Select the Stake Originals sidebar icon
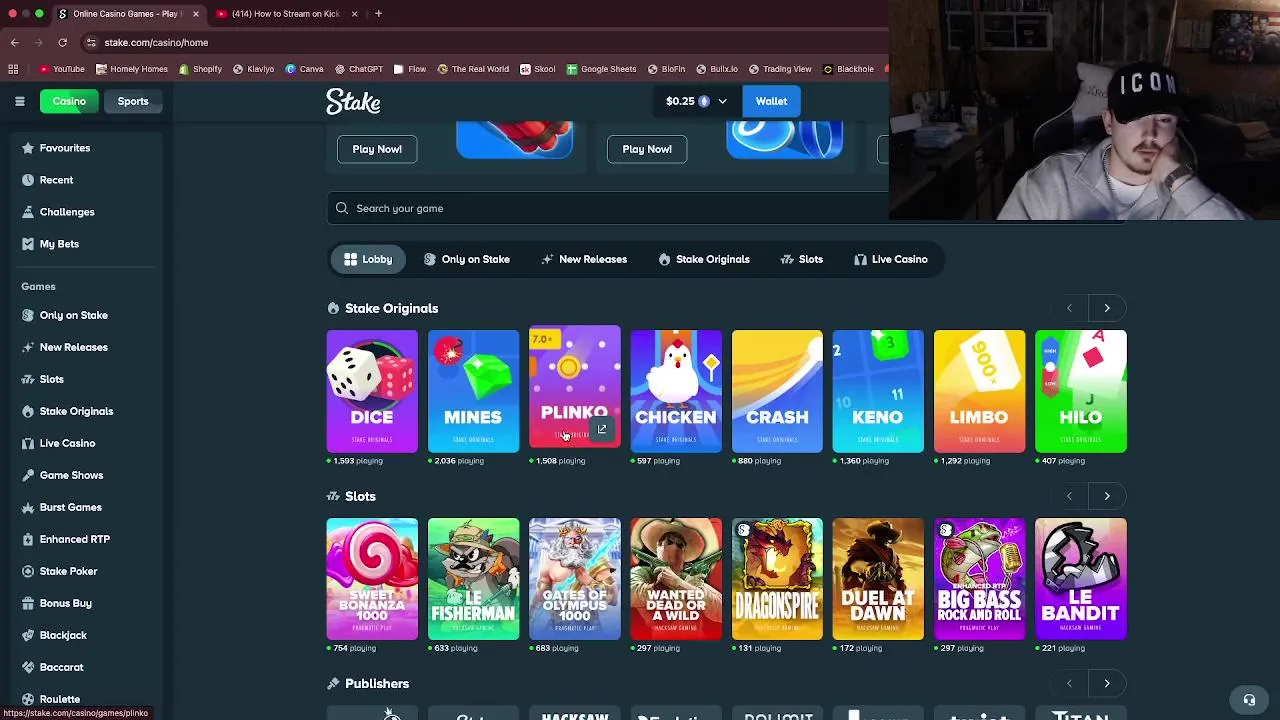 click(x=28, y=411)
